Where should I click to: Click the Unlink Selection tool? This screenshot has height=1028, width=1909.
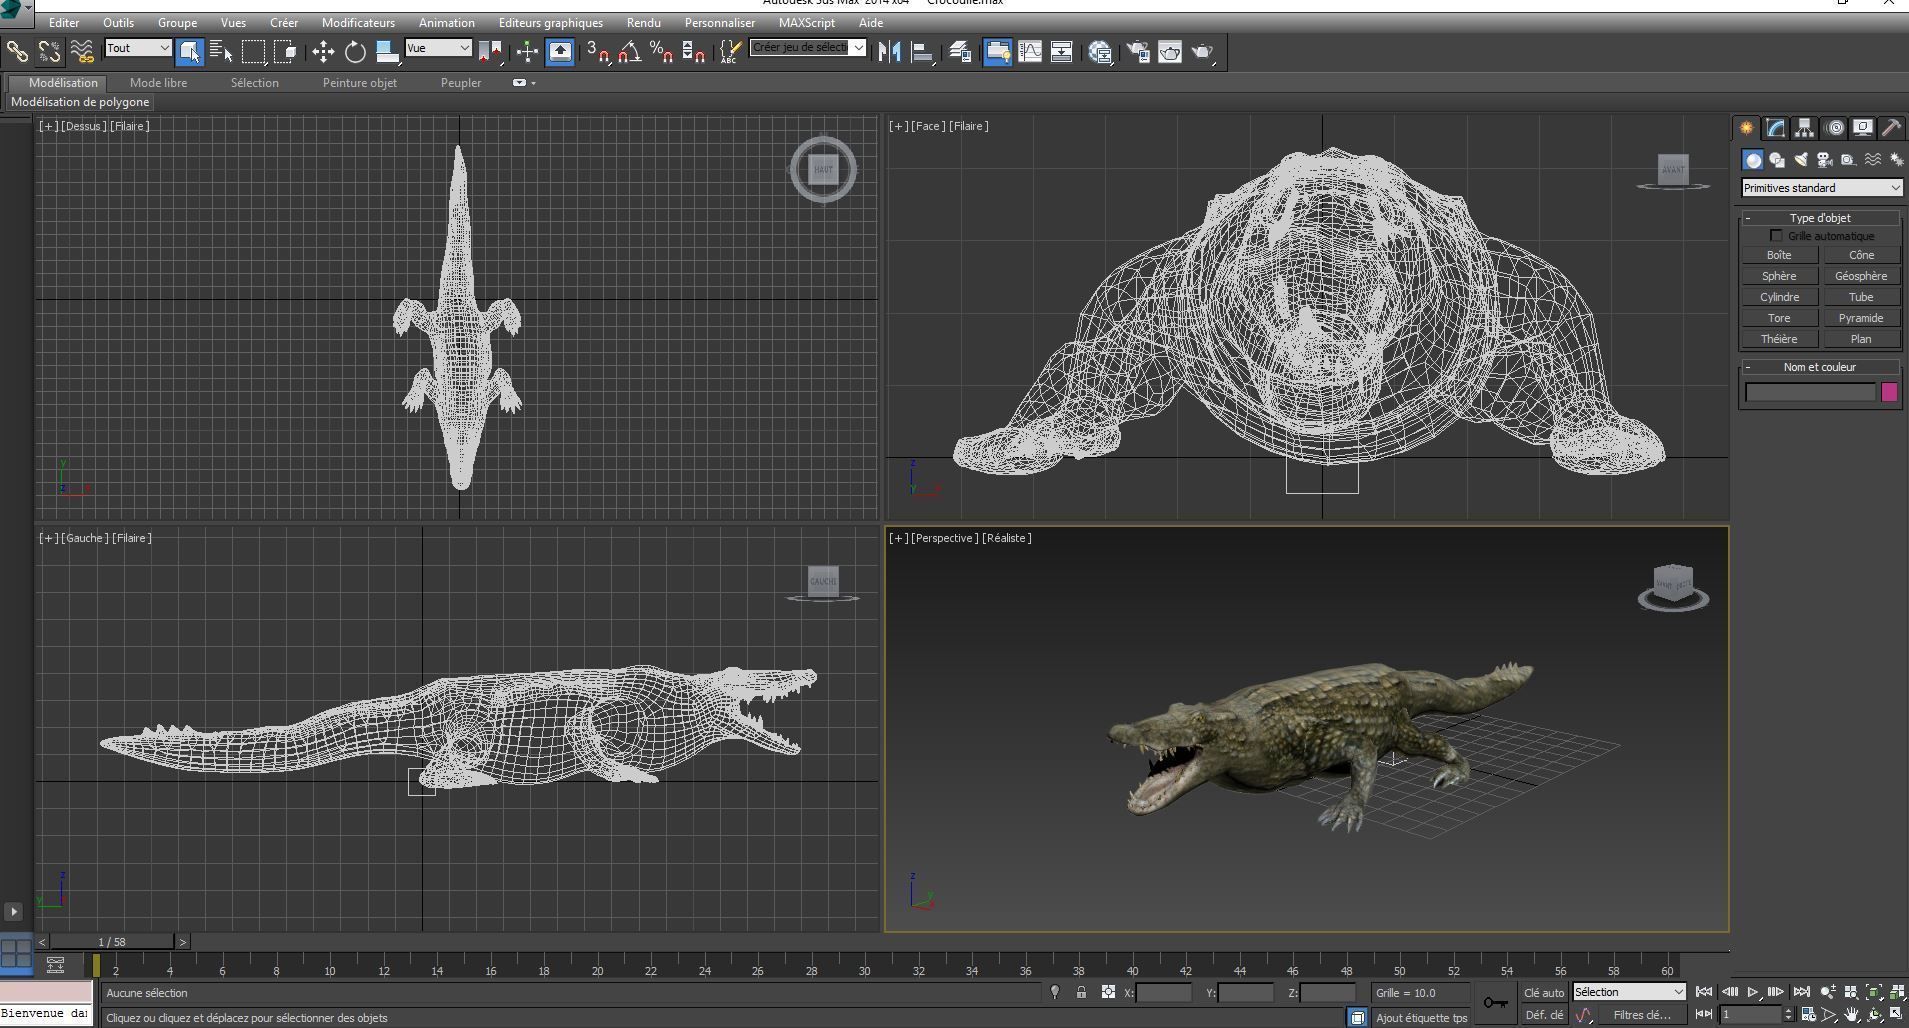pyautogui.click(x=49, y=51)
